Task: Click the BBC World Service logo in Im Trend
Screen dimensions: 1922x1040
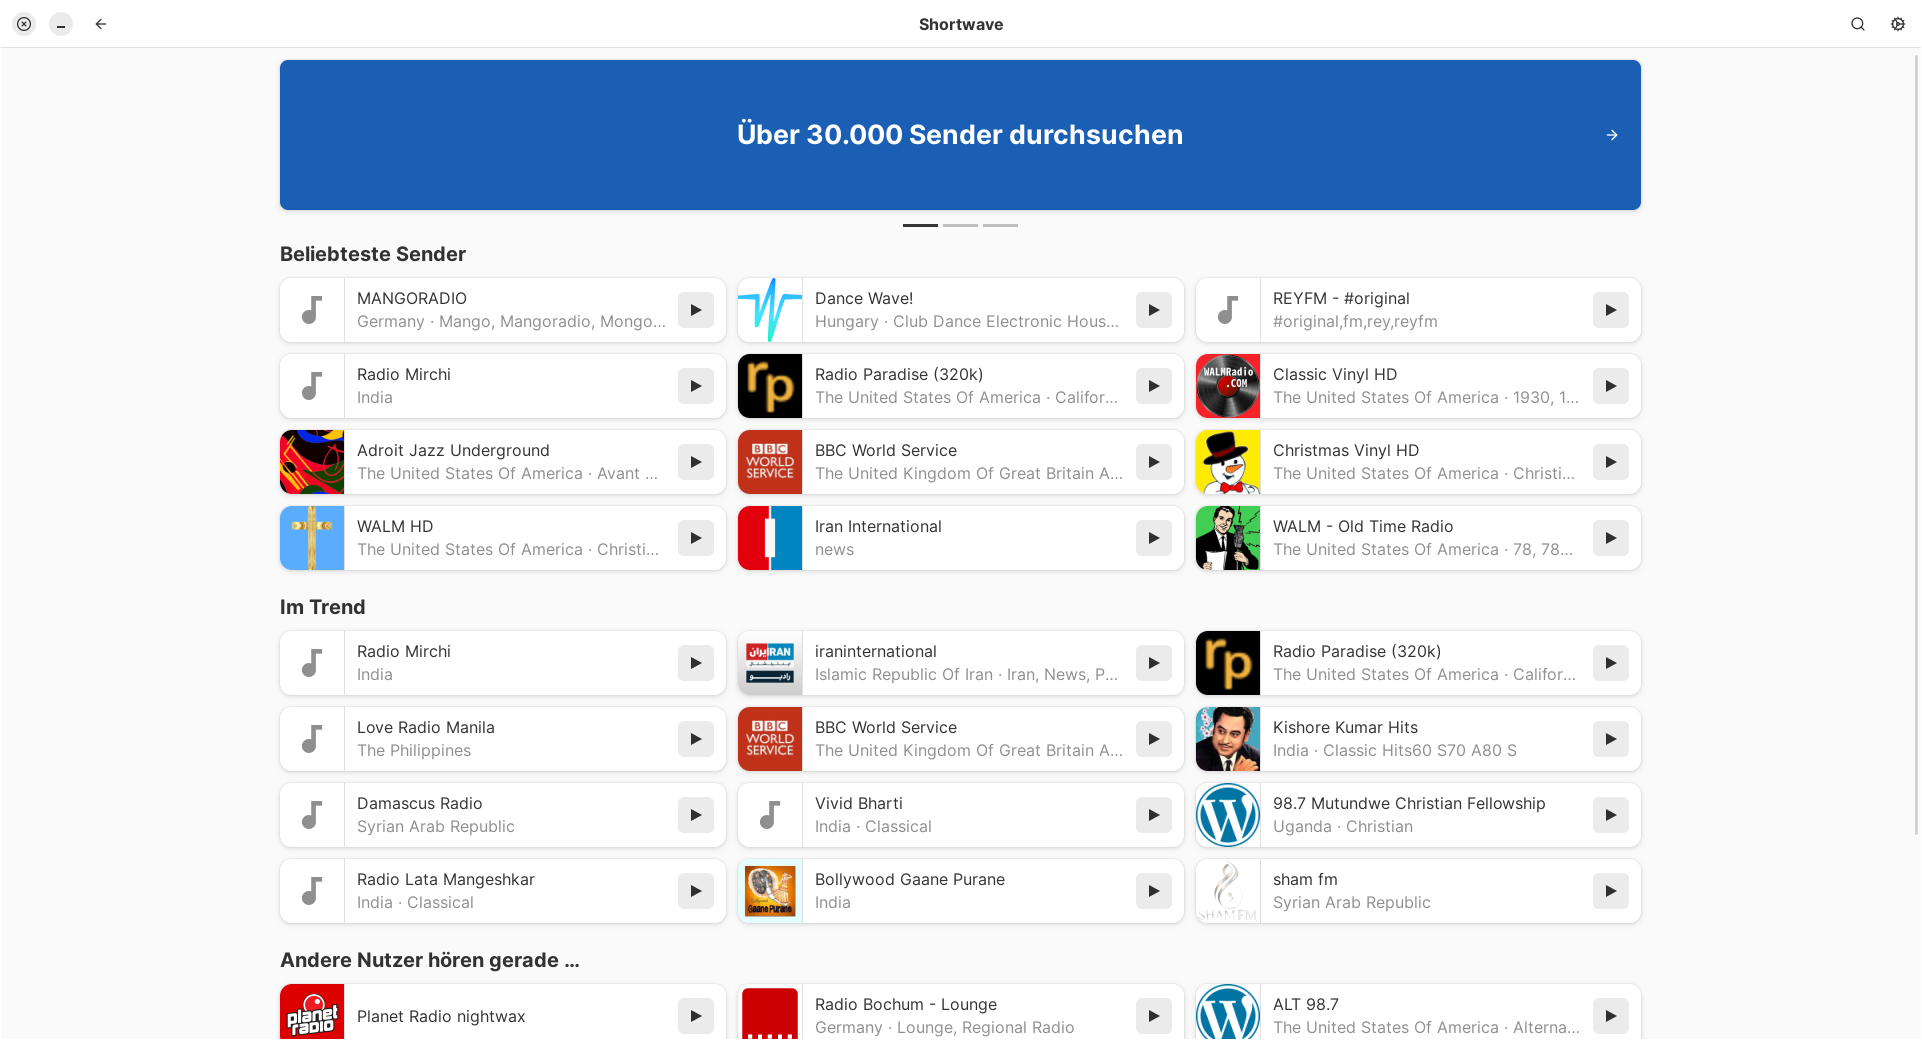Action: (x=770, y=739)
